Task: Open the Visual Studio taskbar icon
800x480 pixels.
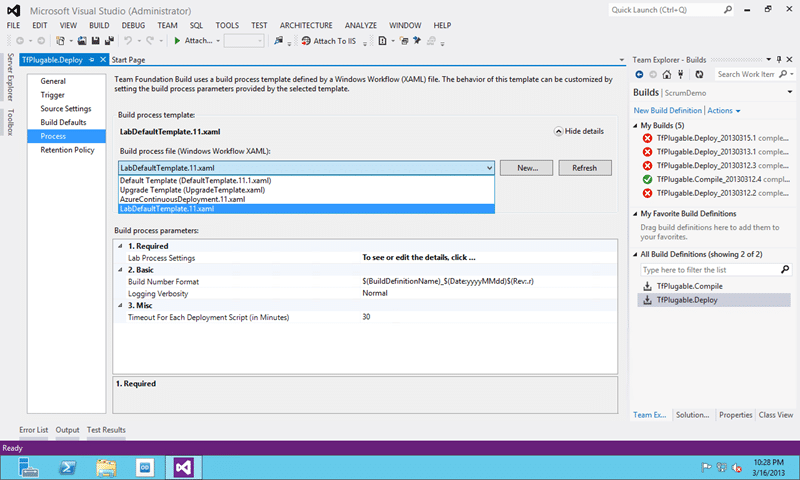Action: tap(183, 467)
